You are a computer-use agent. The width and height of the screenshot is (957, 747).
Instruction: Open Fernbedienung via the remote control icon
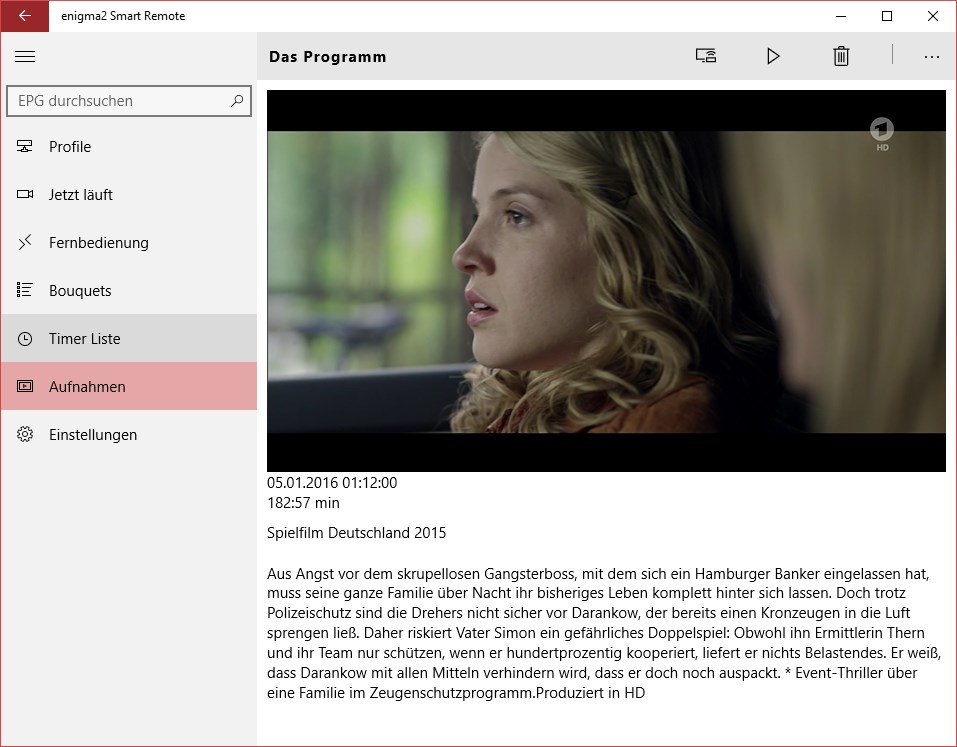[25, 242]
